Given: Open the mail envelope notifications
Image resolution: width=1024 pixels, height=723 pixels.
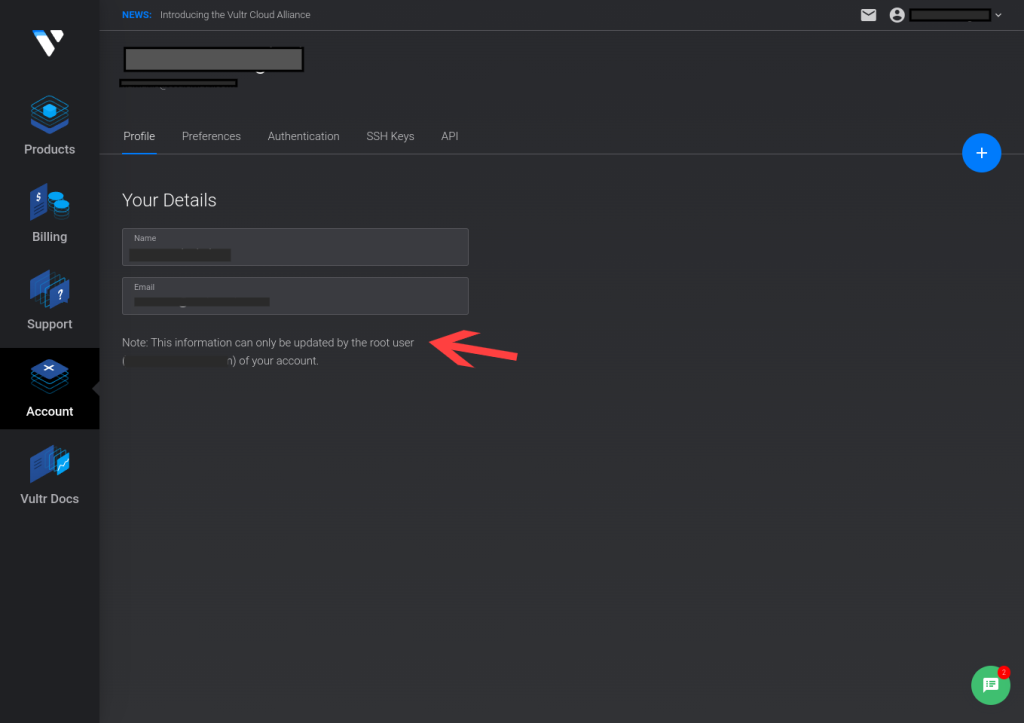Looking at the screenshot, I should pos(868,15).
